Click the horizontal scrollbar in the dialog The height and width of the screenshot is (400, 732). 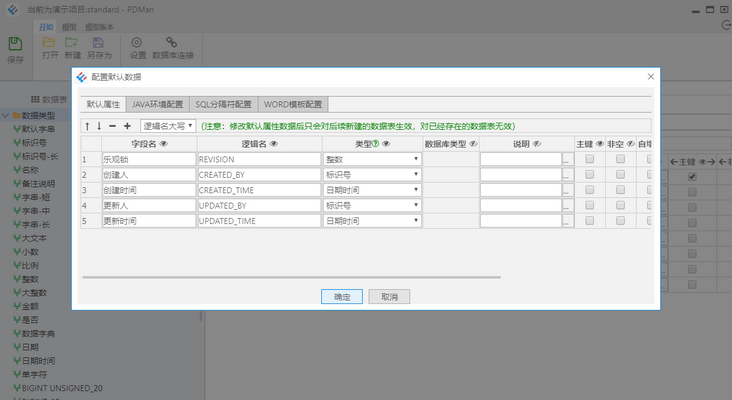291,277
